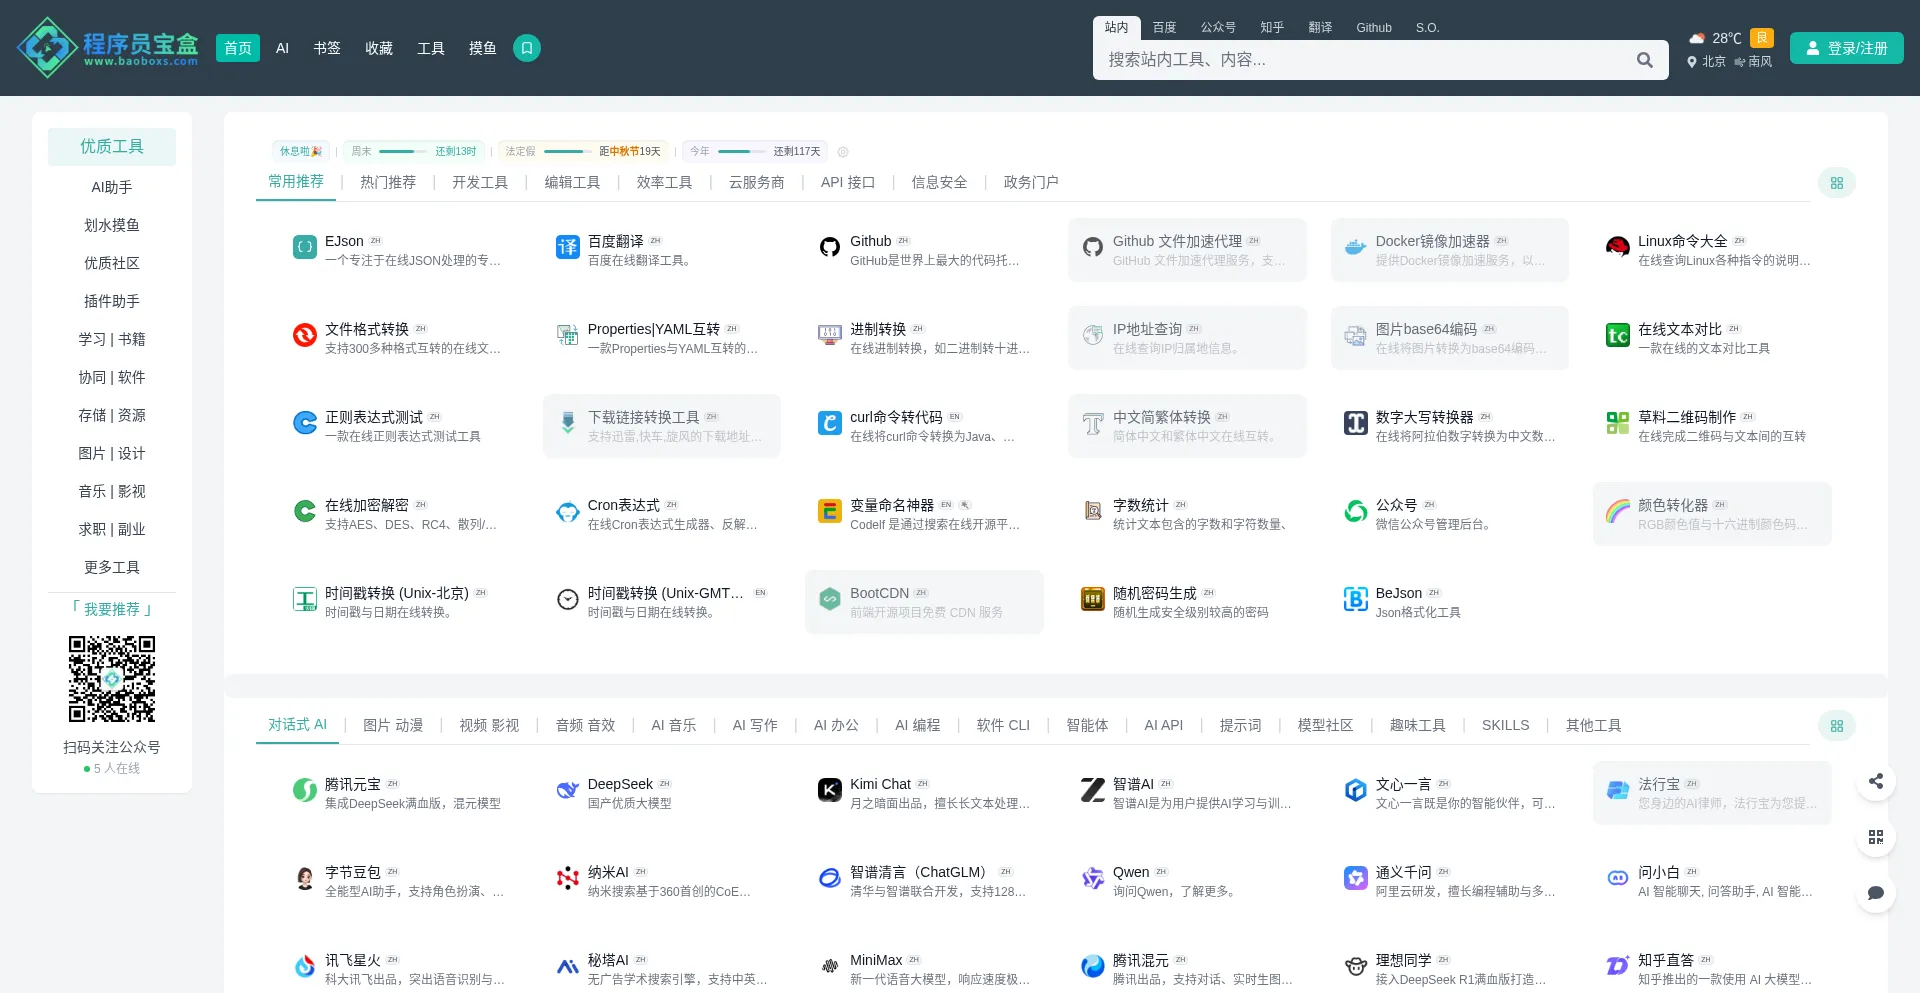Click the sidebar WeChat QR code image

click(112, 679)
